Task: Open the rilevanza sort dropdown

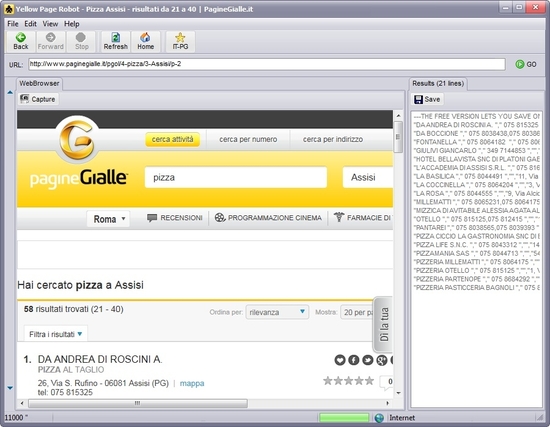Action: pyautogui.click(x=277, y=312)
